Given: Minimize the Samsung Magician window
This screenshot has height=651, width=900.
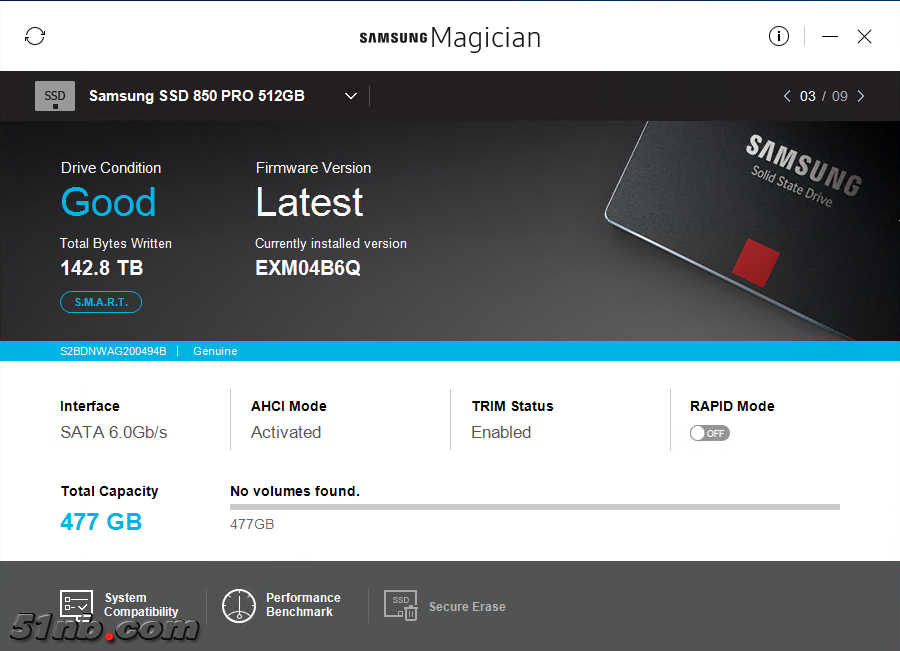Looking at the screenshot, I should pyautogui.click(x=829, y=37).
